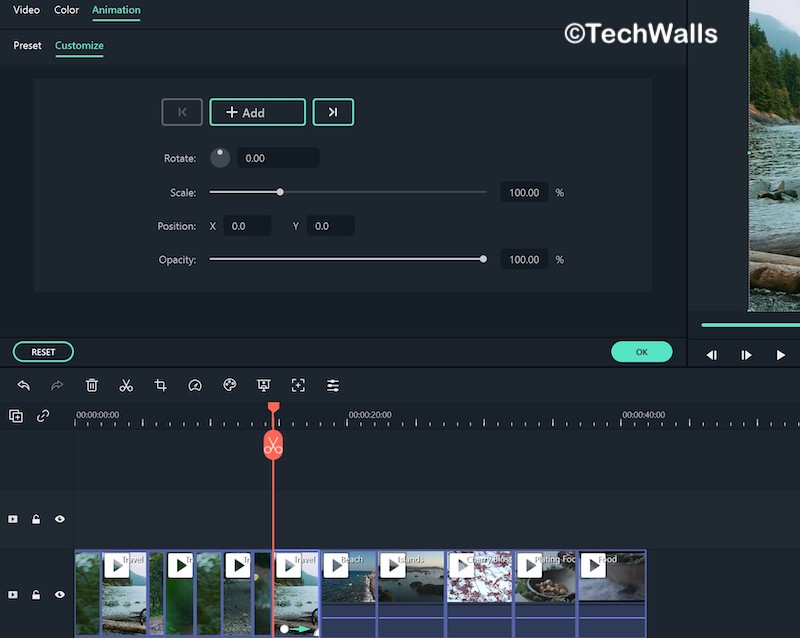
Task: Toggle the lock on the lower track
Action: point(36,595)
